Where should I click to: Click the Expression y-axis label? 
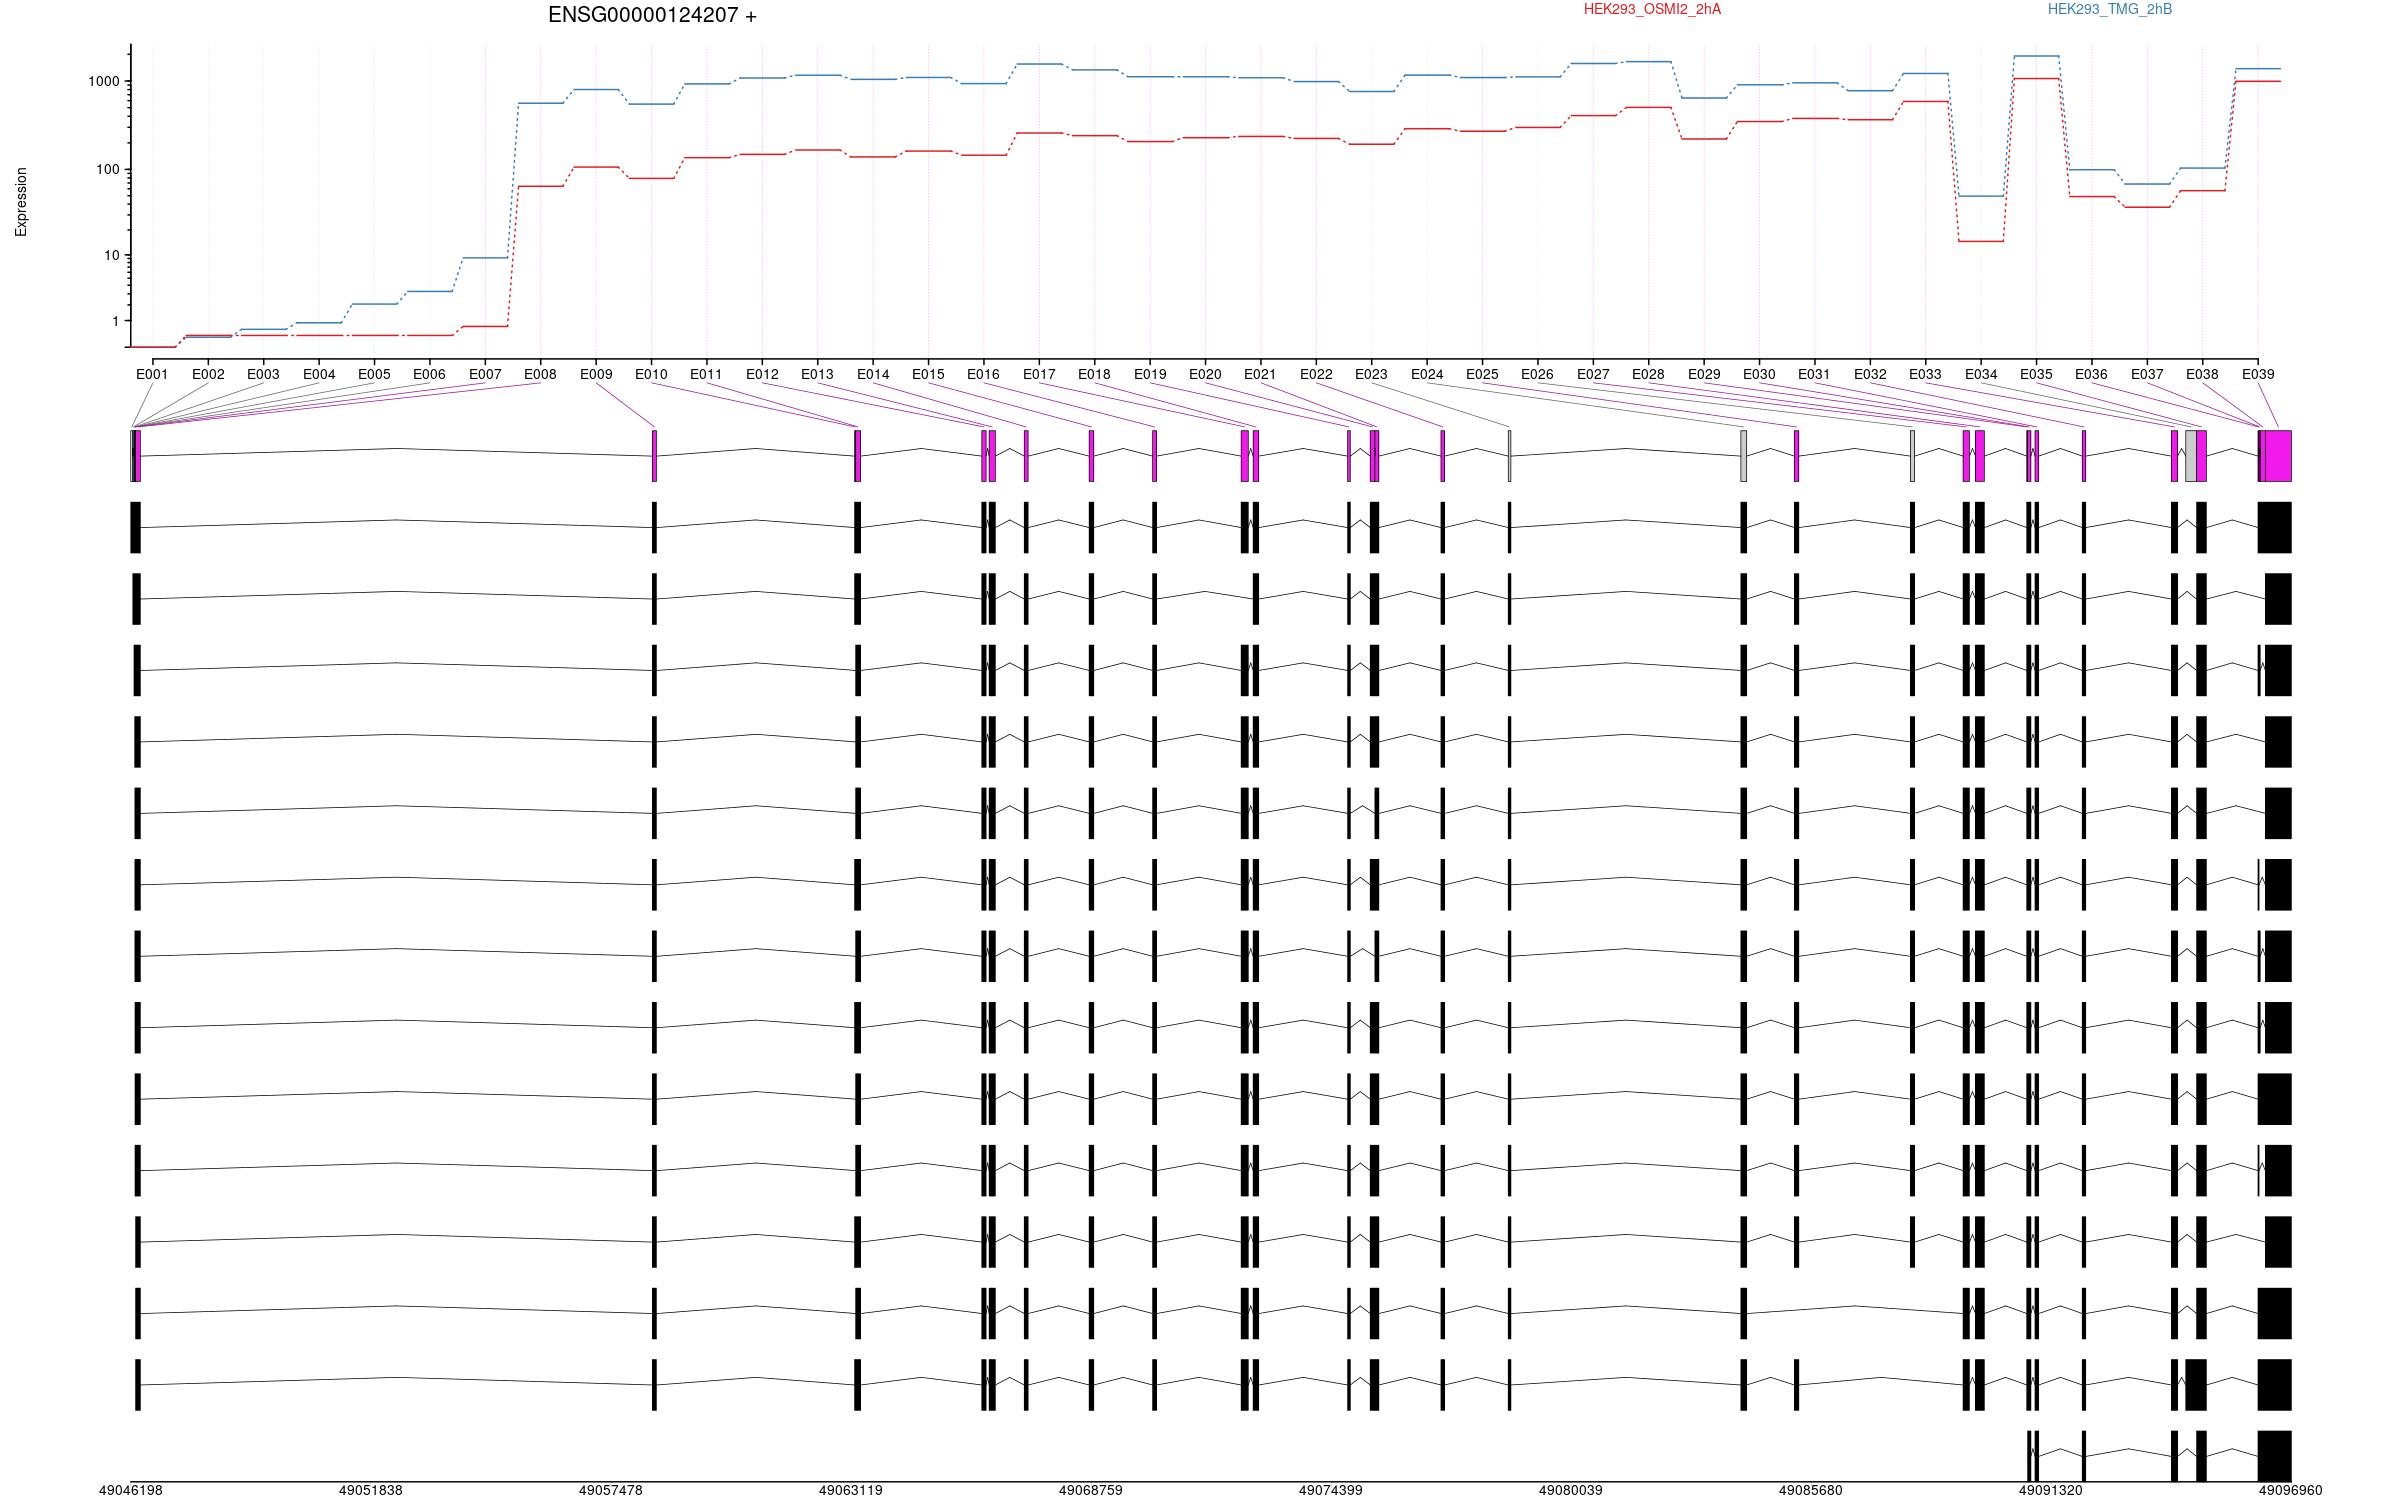pyautogui.click(x=21, y=202)
